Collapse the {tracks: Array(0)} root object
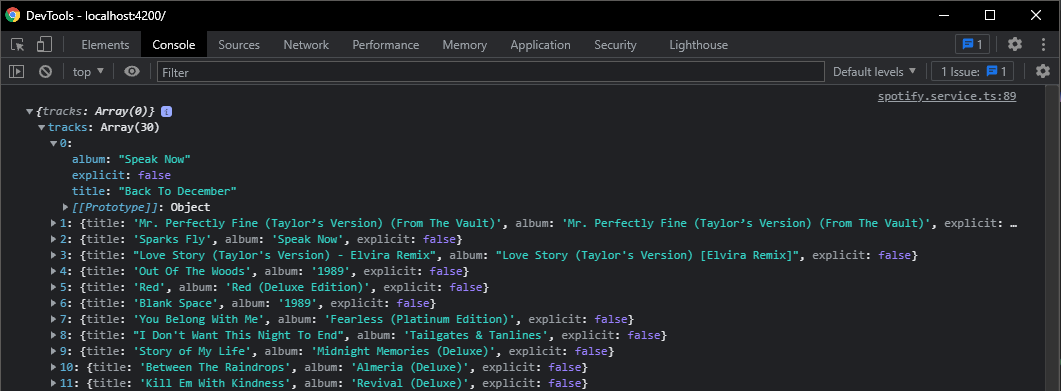Screen dimensions: 1061x391 click(x=29, y=111)
